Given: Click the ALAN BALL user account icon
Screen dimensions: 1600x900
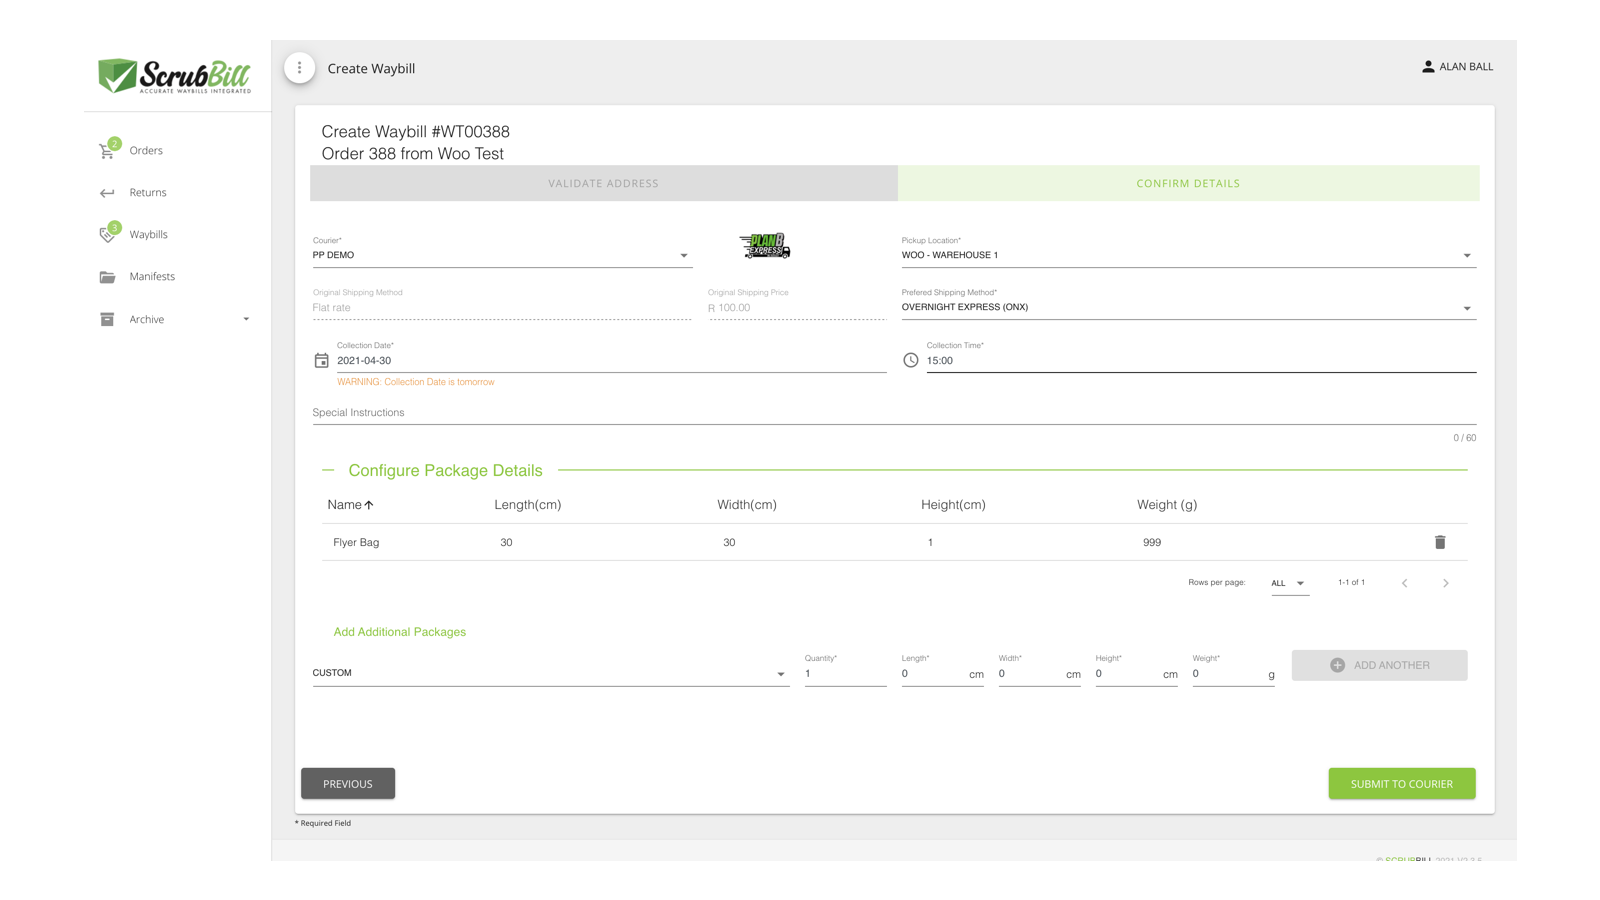Looking at the screenshot, I should [1427, 66].
